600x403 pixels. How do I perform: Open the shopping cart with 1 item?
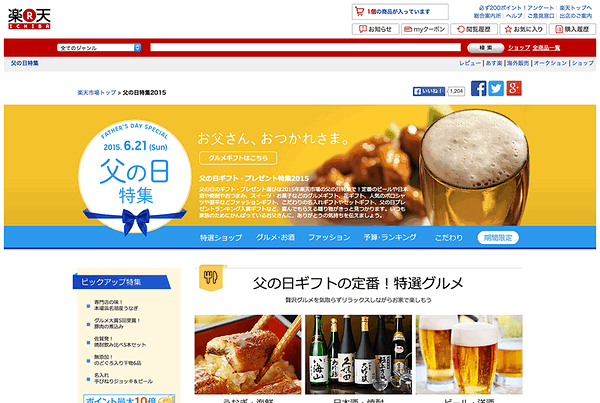point(400,12)
